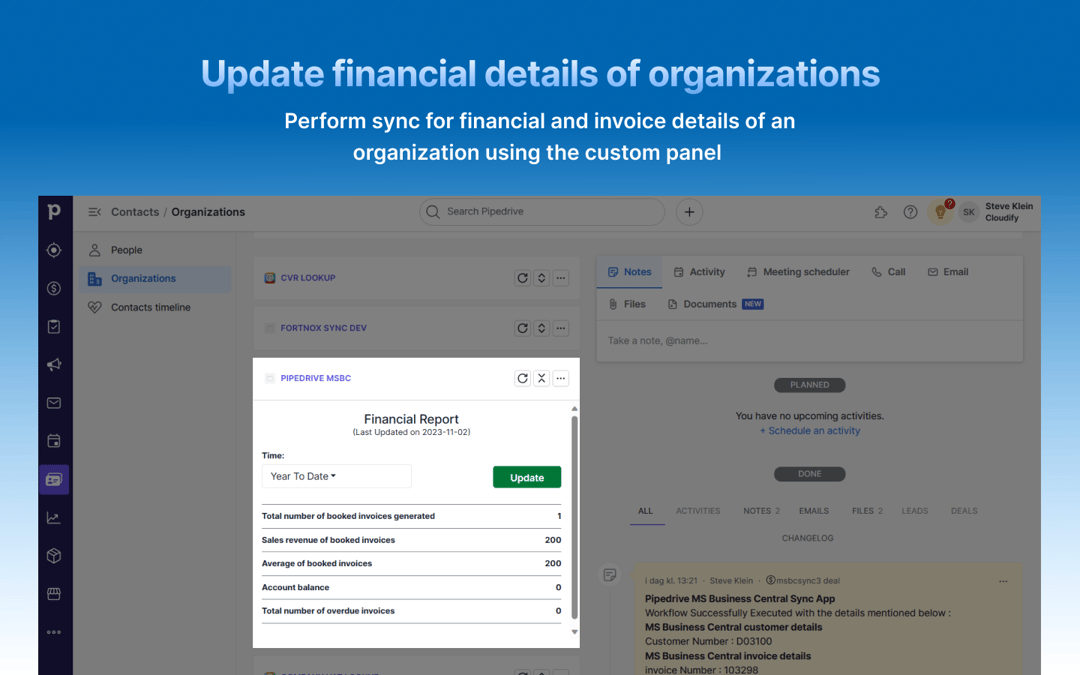Open the Year To Date dropdown

click(x=336, y=476)
